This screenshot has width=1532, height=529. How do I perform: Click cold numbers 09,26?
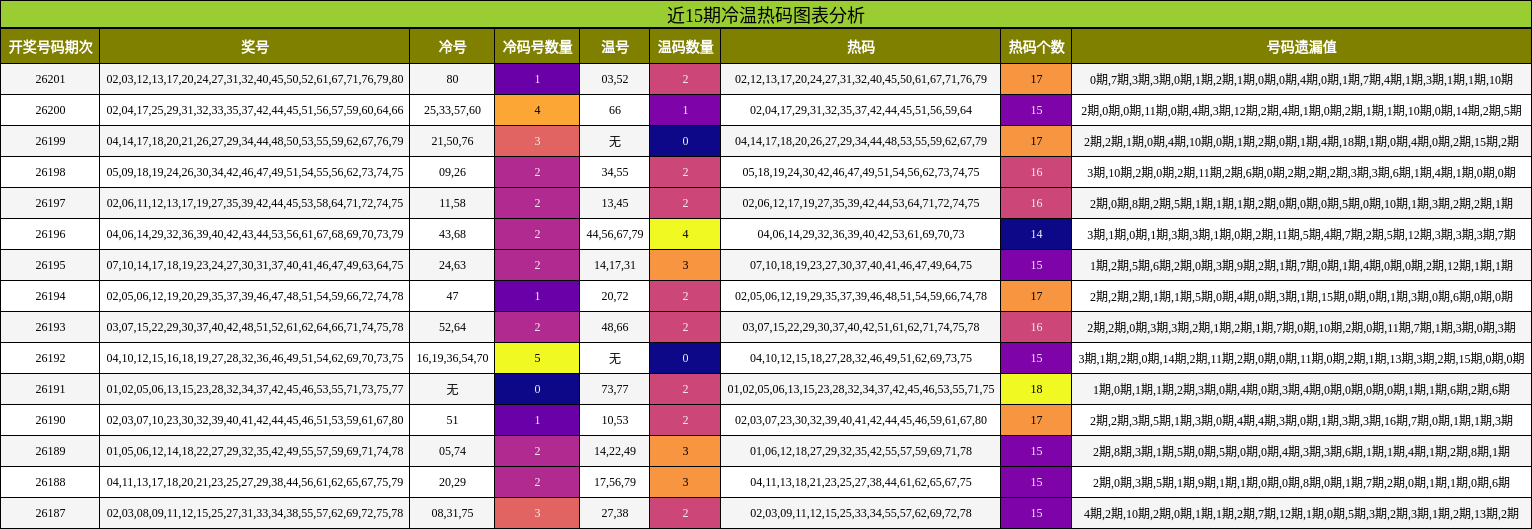tap(453, 172)
